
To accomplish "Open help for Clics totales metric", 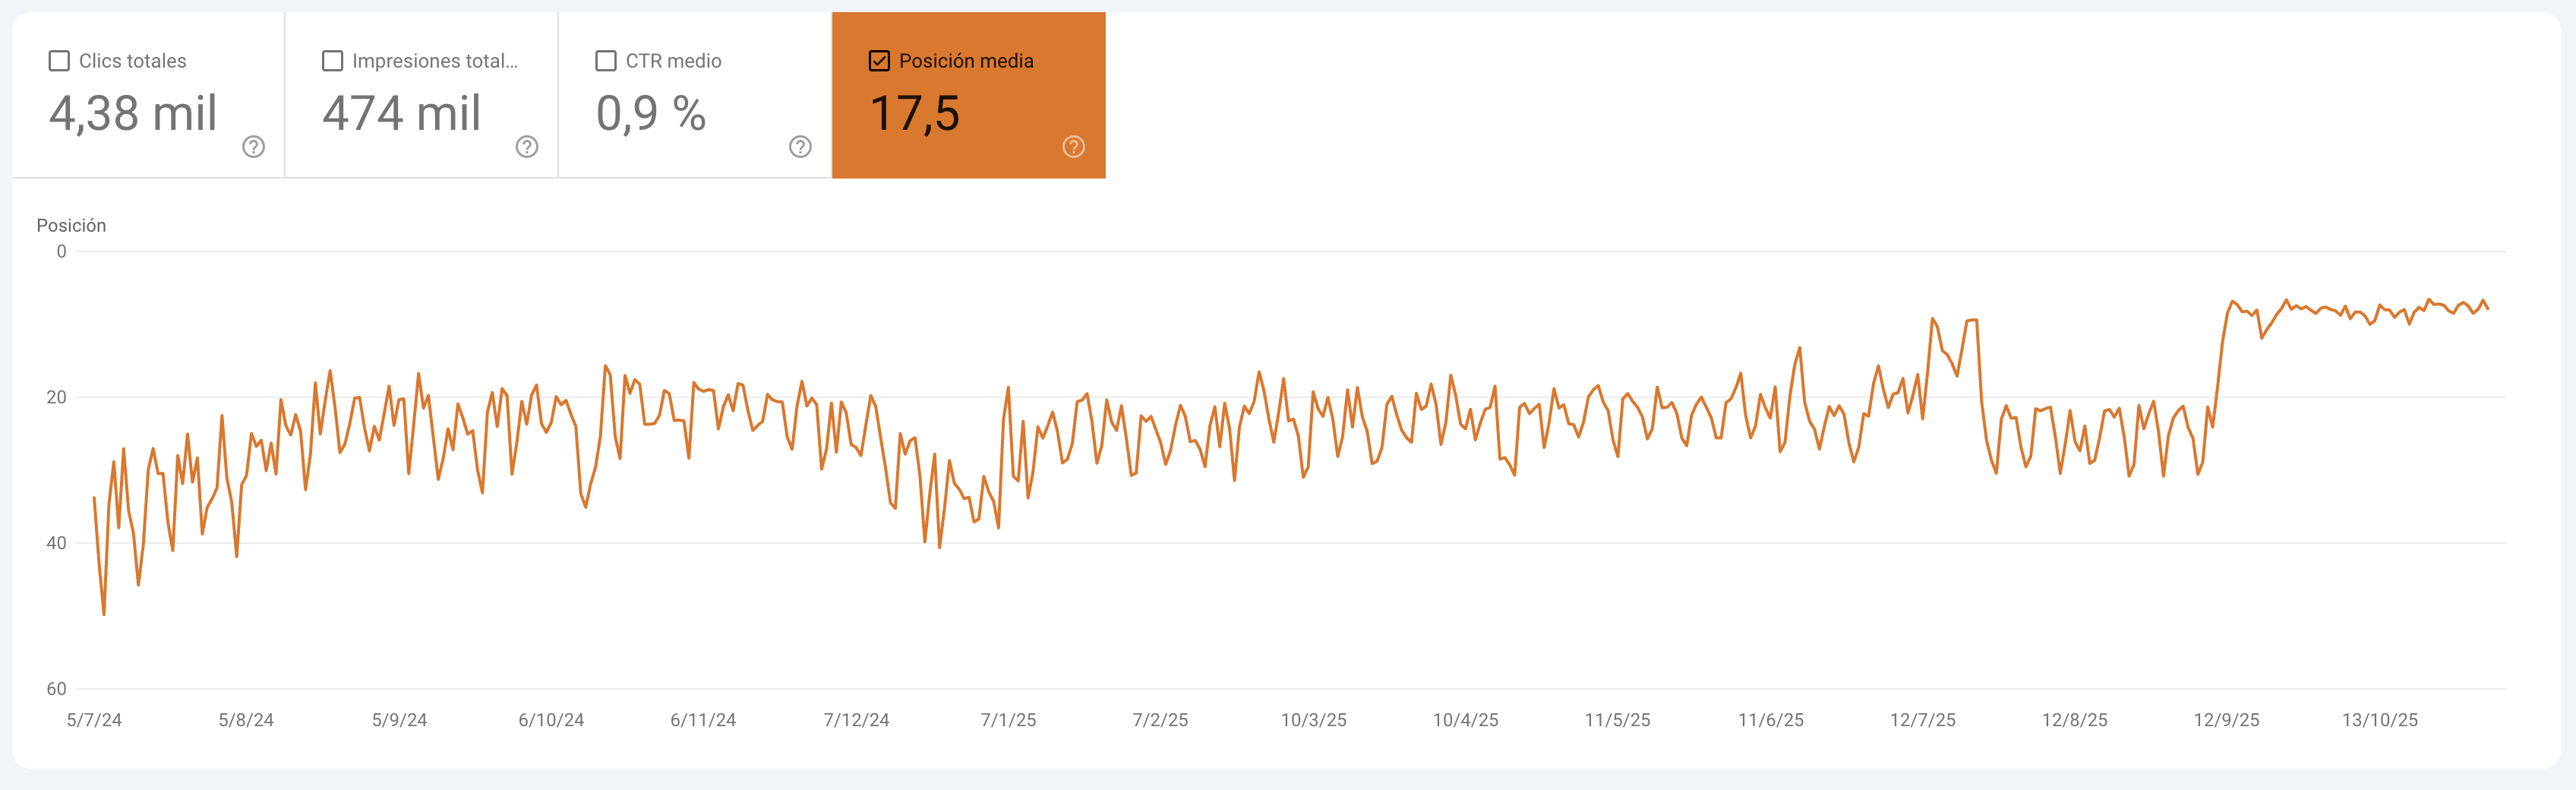I will [x=253, y=147].
